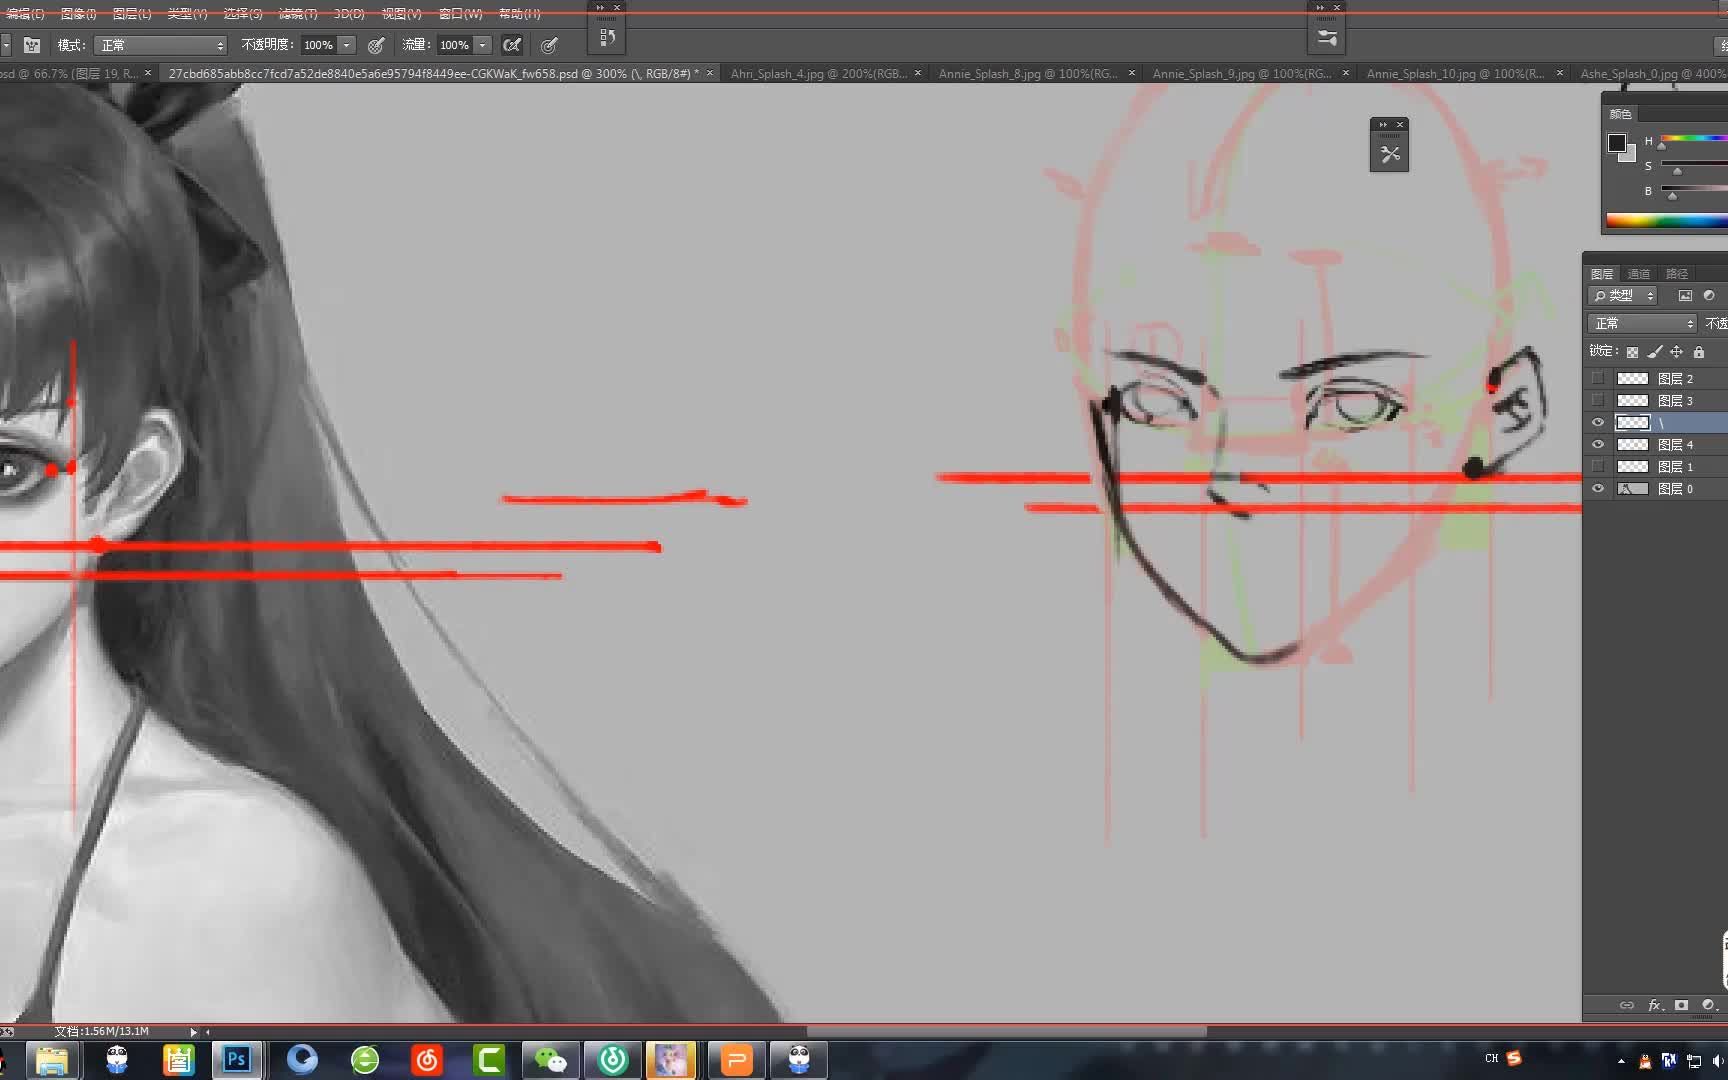Show 图层 3 visibility

pos(1598,400)
